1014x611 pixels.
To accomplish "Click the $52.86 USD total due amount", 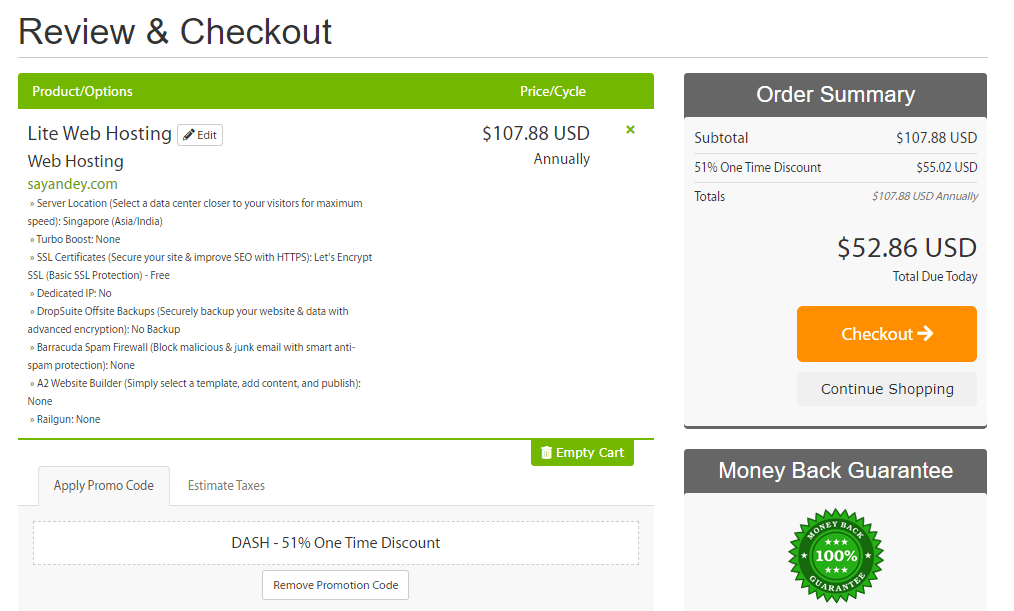I will click(x=907, y=248).
